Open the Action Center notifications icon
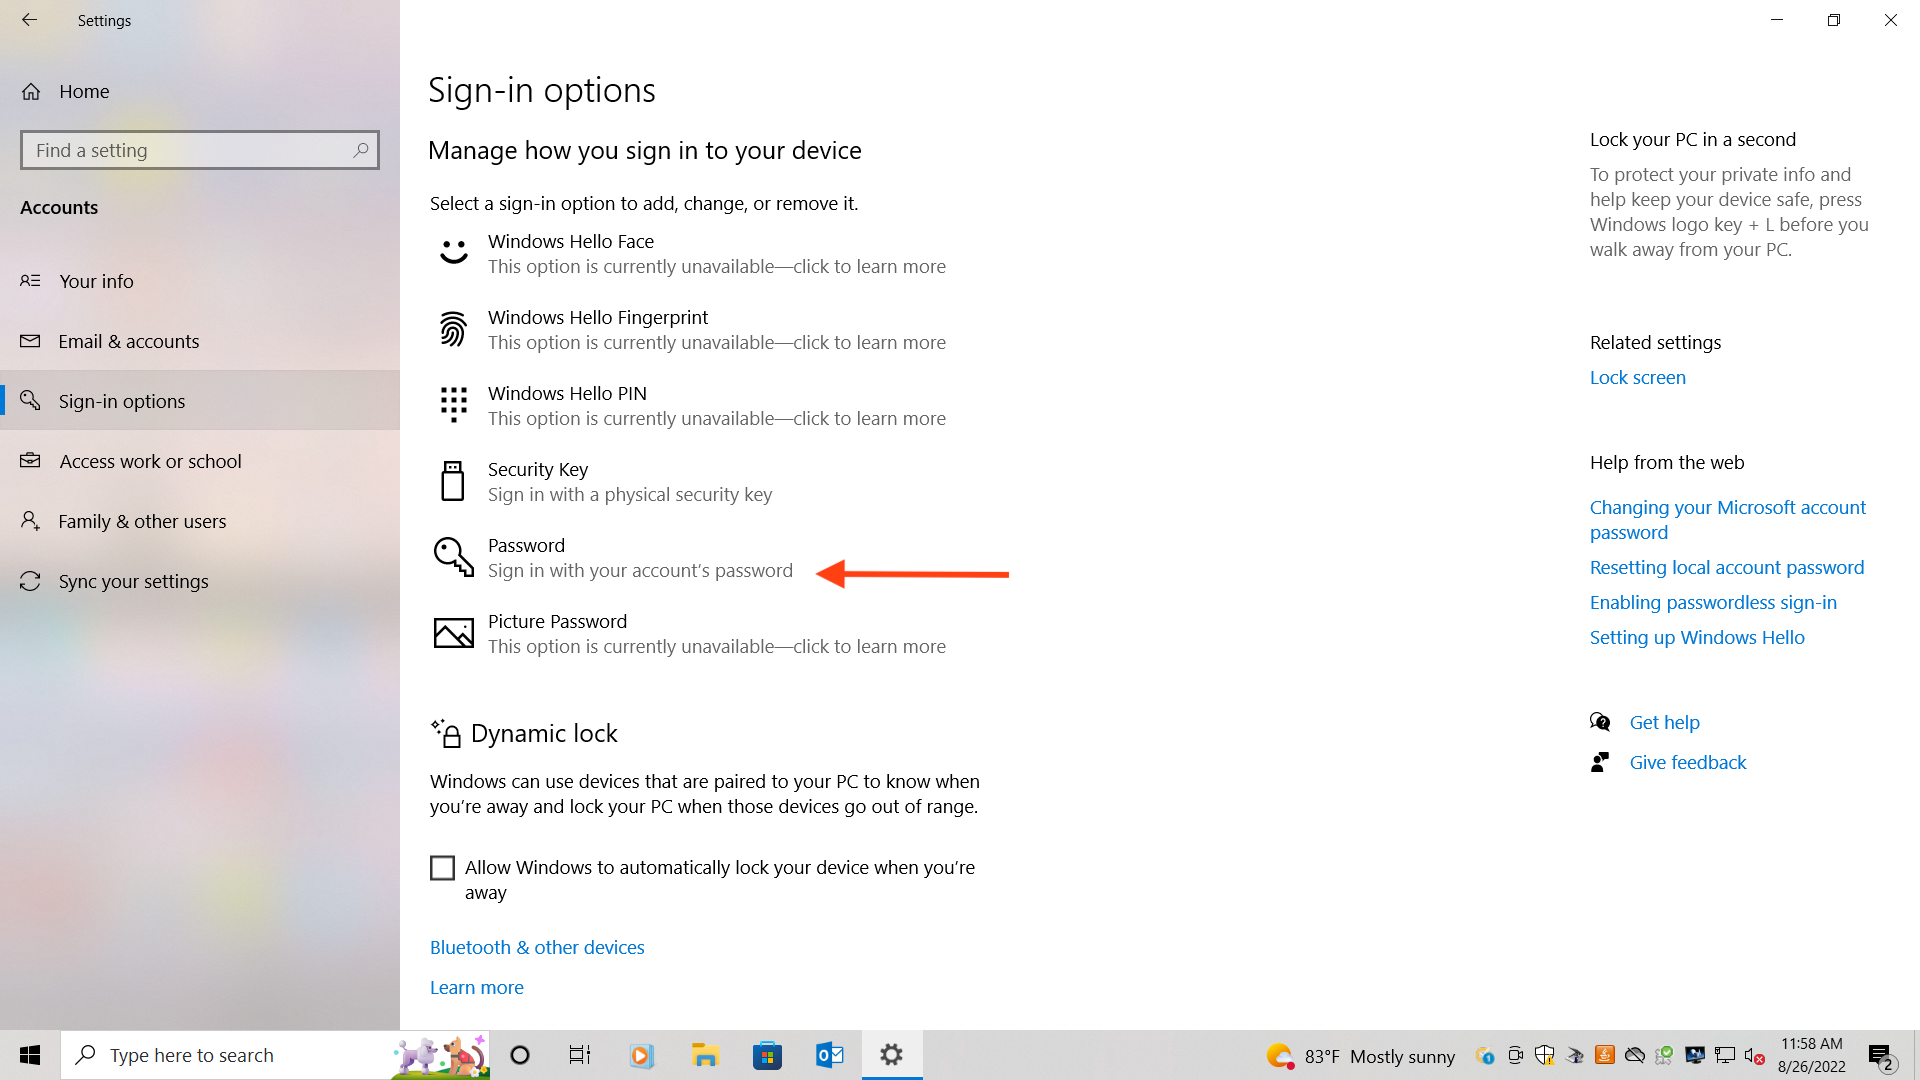This screenshot has height=1080, width=1920. pyautogui.click(x=1882, y=1056)
